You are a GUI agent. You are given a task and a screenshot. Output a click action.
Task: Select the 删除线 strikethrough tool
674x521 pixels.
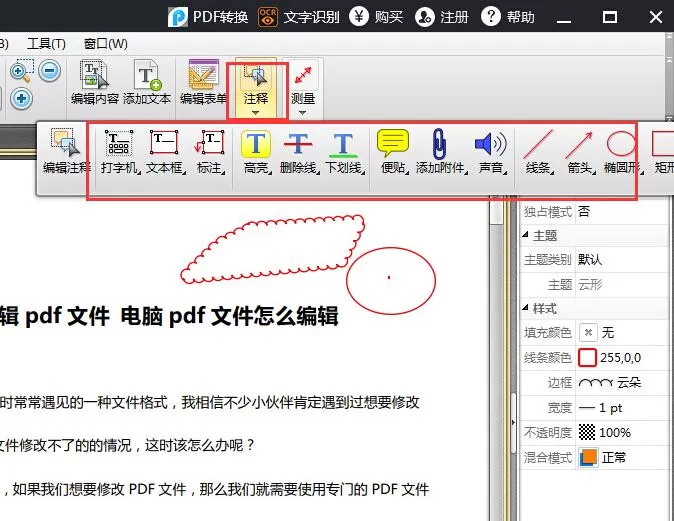299,152
